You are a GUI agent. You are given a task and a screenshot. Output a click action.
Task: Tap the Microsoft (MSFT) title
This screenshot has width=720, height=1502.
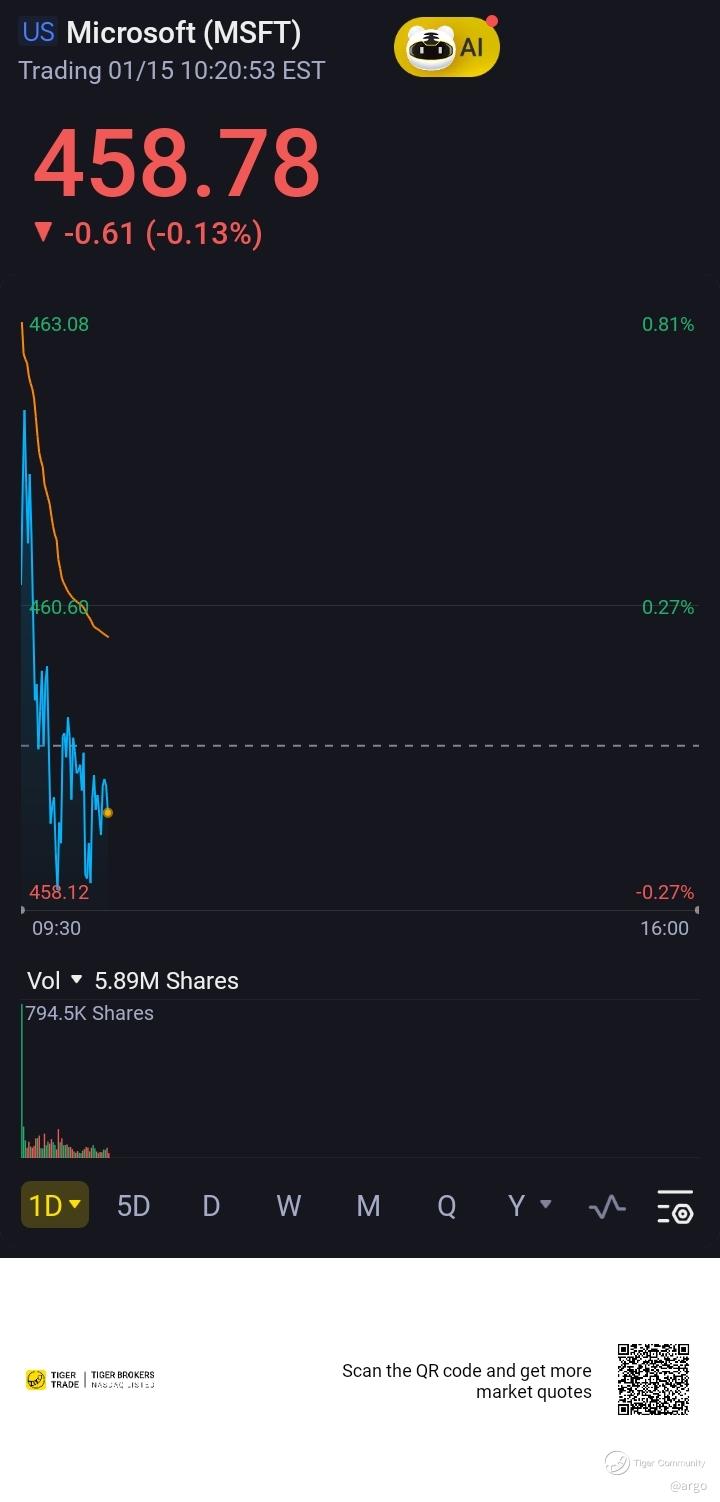(183, 33)
